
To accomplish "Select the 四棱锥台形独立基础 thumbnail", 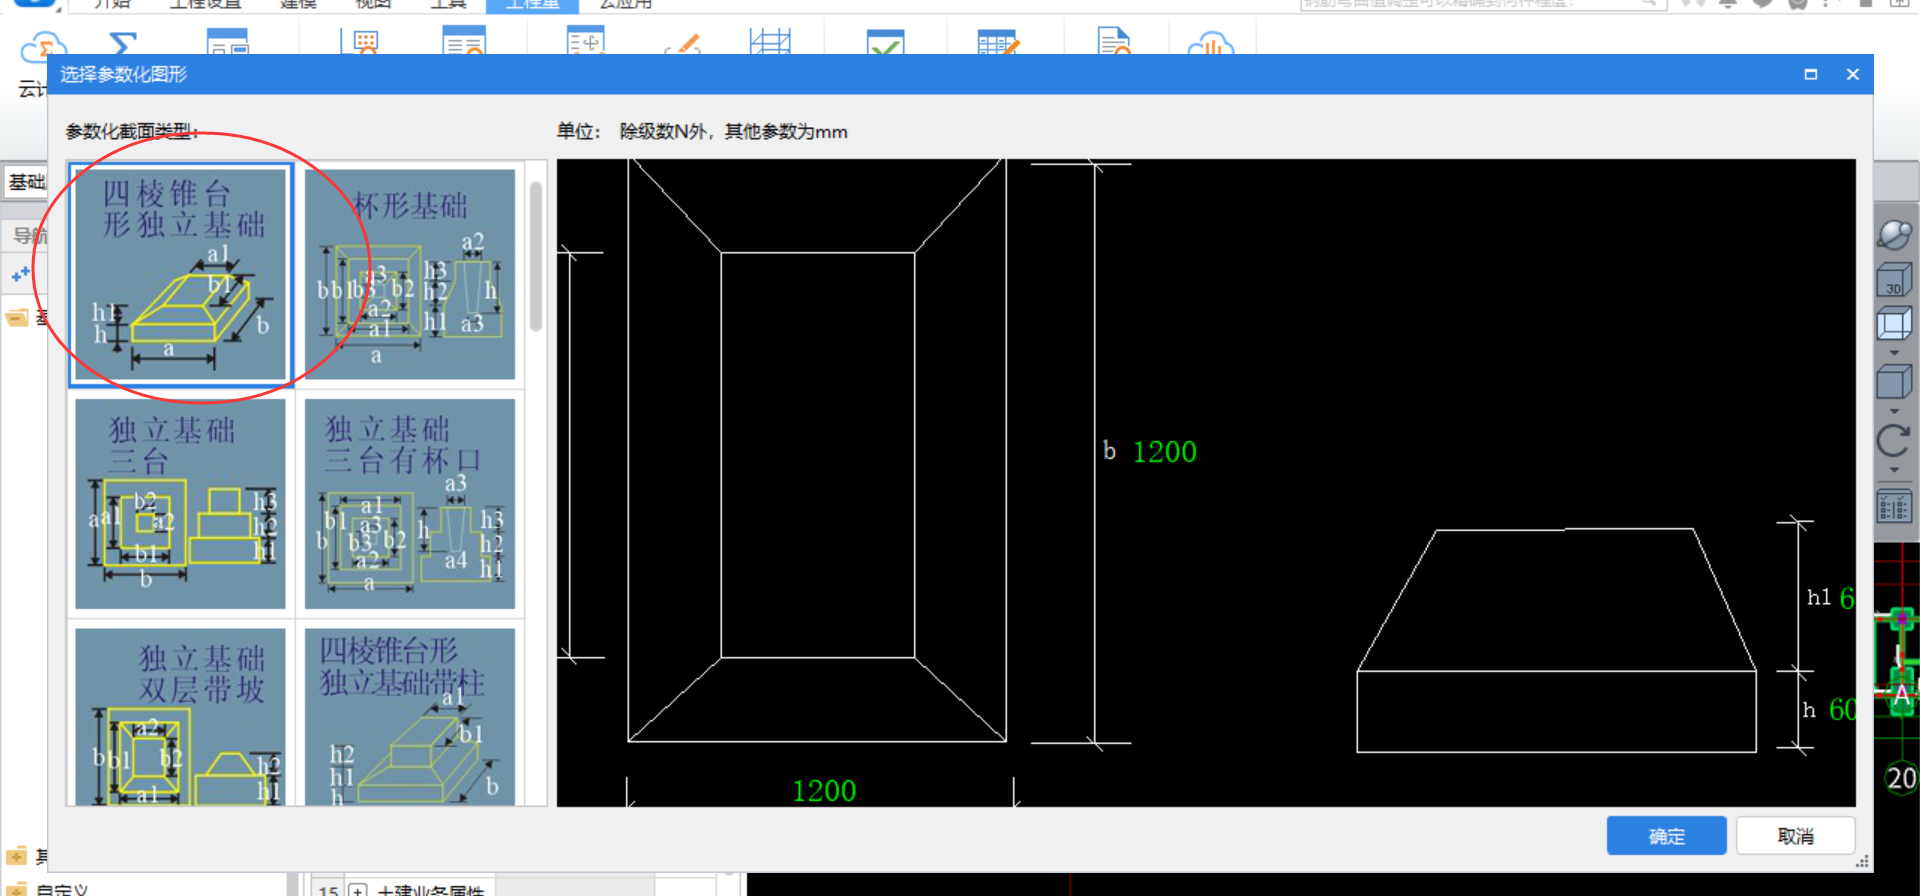I will (x=181, y=274).
